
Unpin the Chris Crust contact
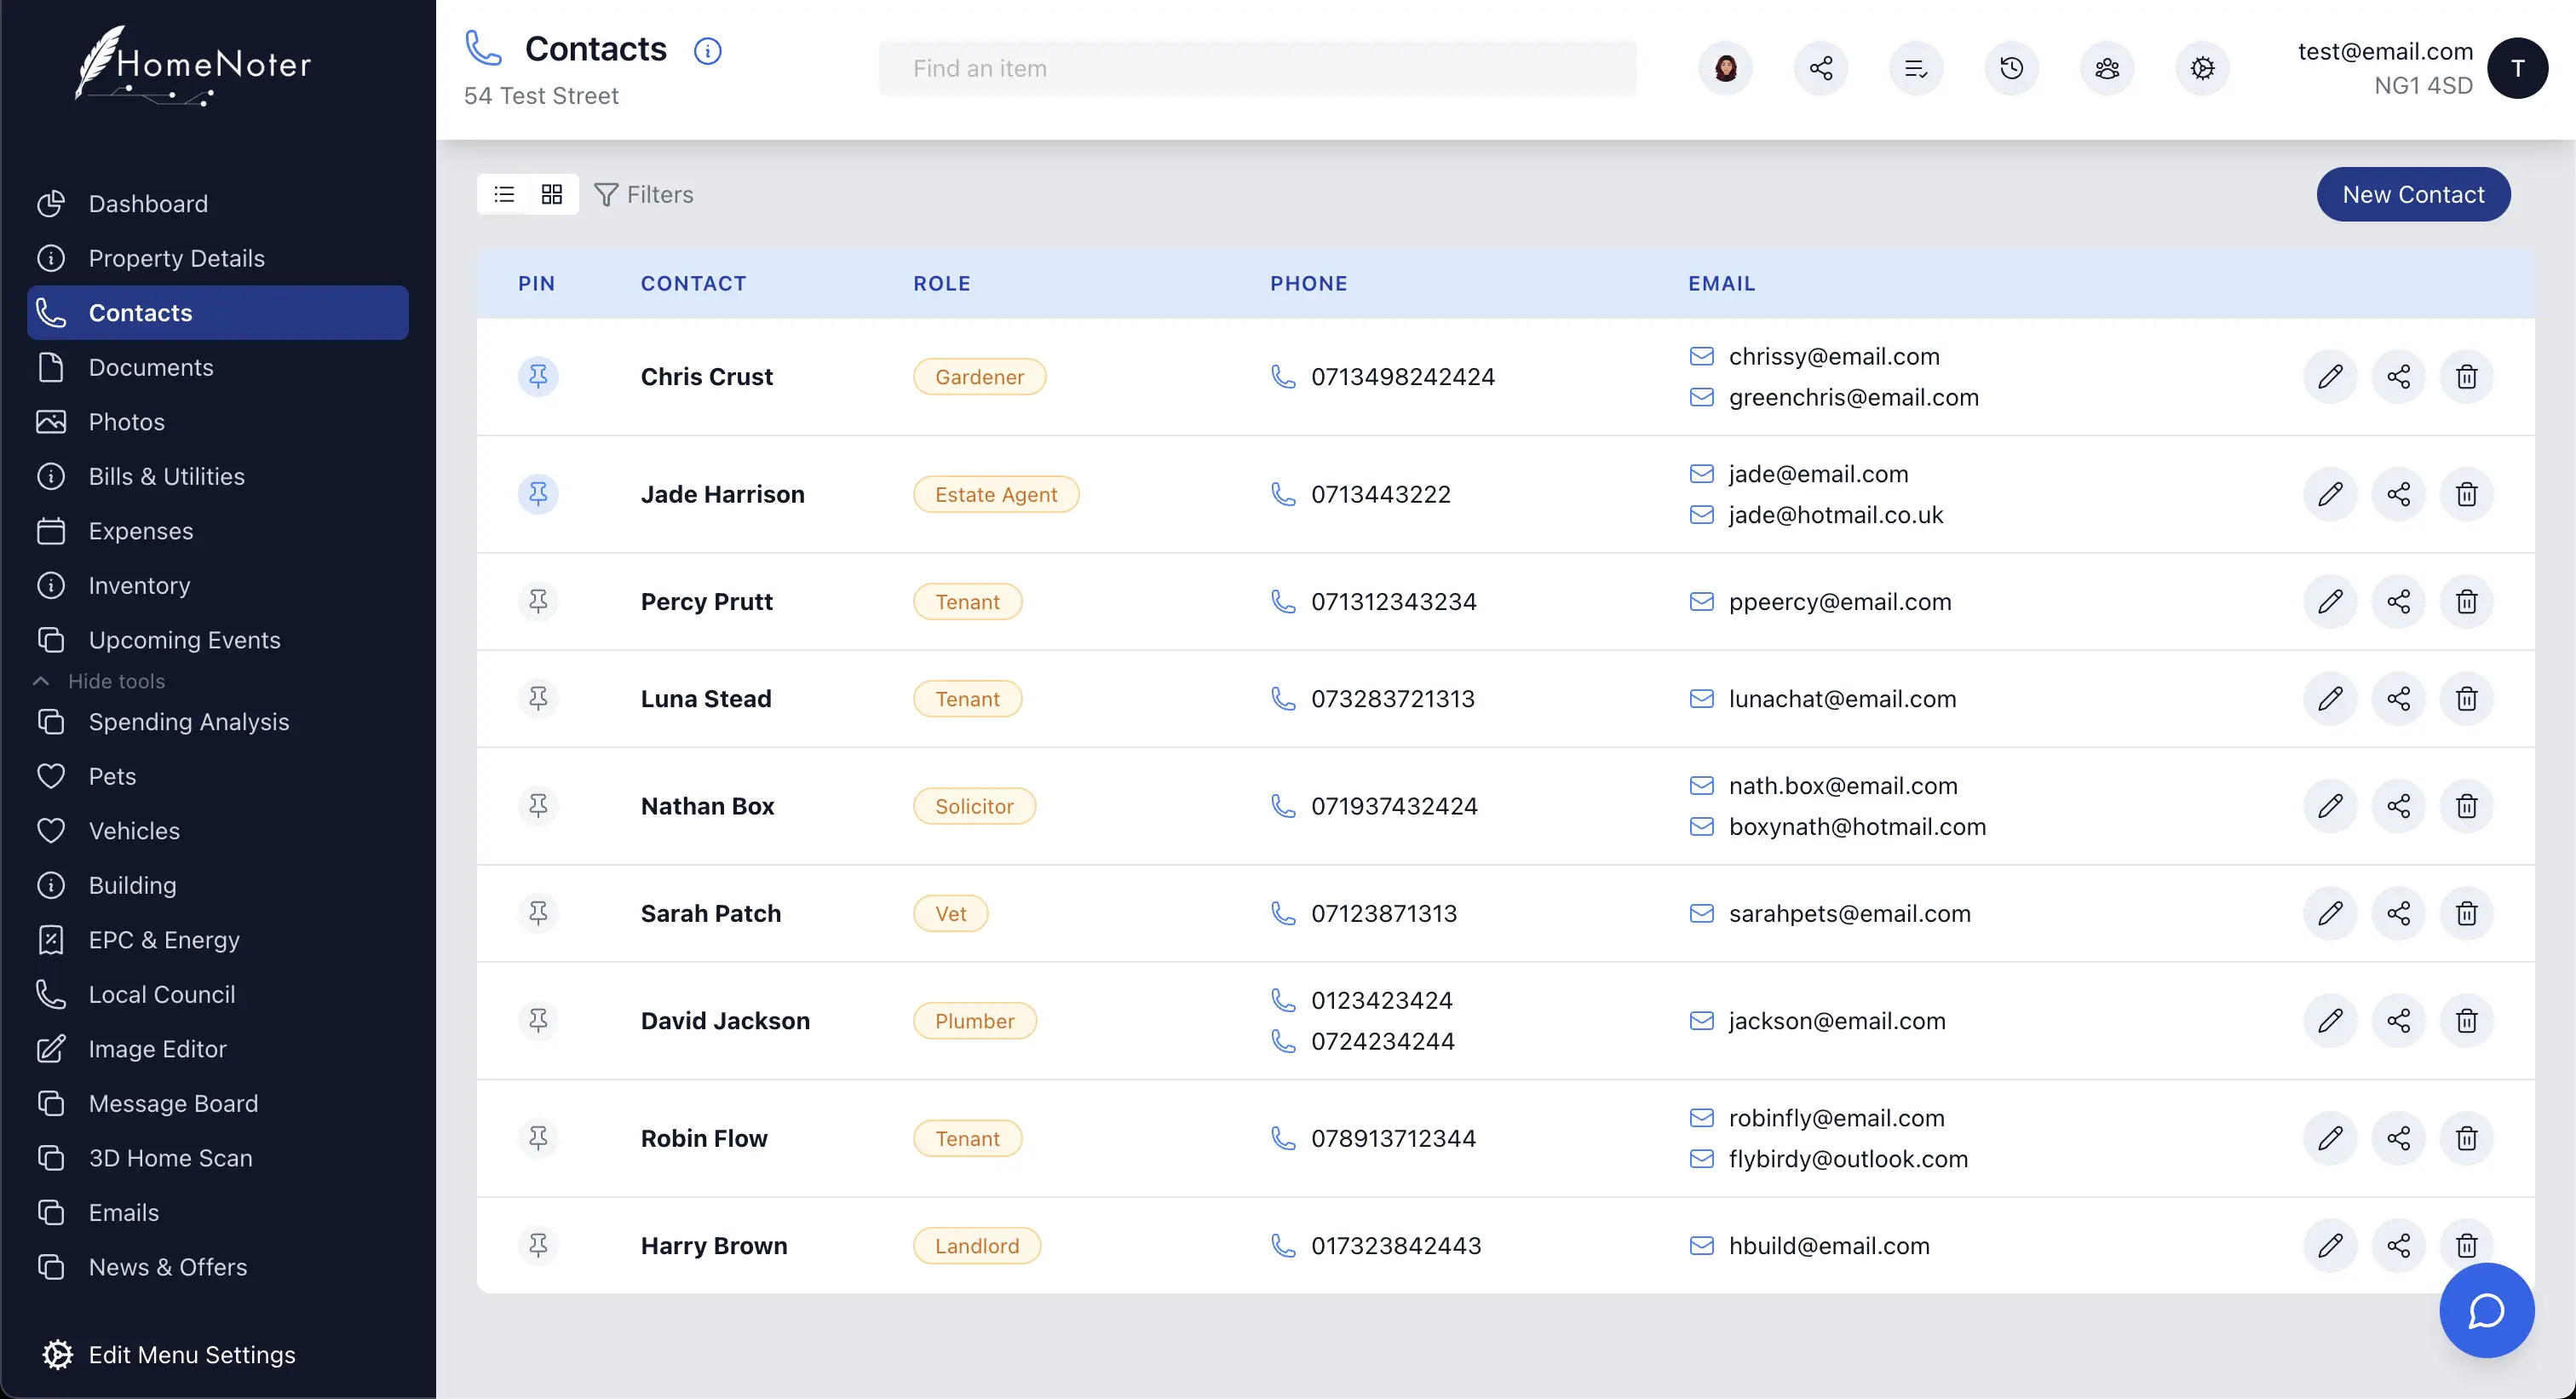(x=539, y=376)
